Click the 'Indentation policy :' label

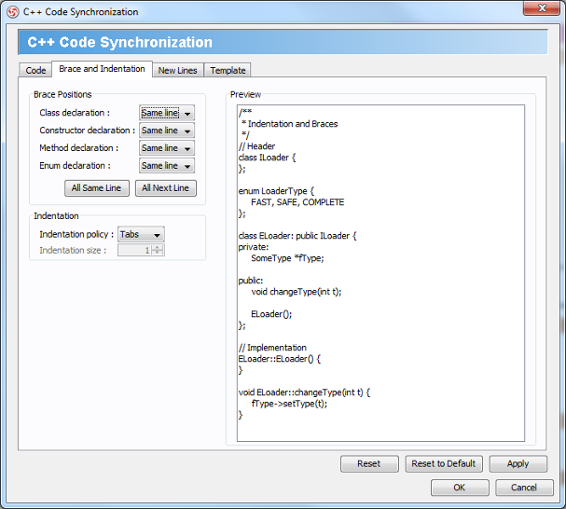pos(77,234)
